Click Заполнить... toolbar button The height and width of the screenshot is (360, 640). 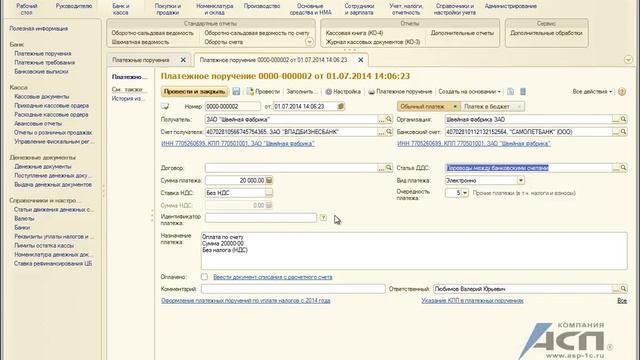302,91
